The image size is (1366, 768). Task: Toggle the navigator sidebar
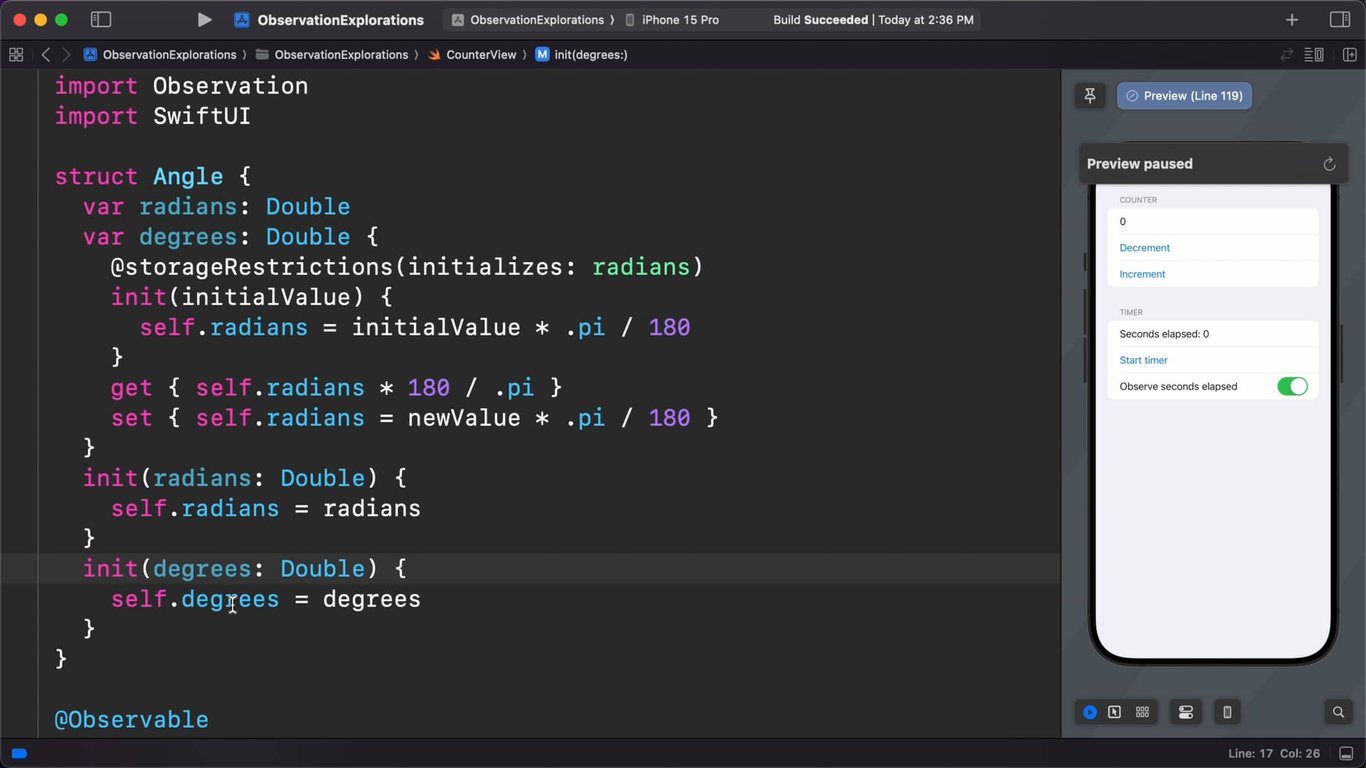tap(101, 20)
